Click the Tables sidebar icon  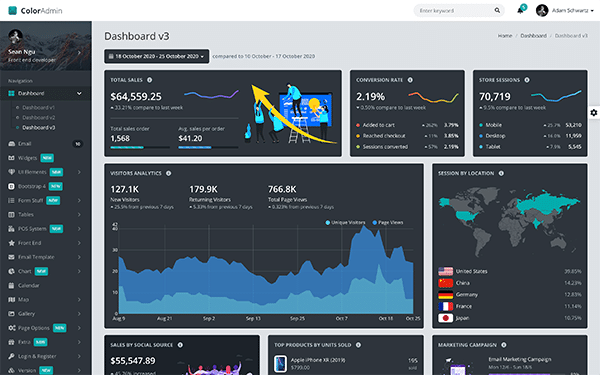[x=11, y=215]
